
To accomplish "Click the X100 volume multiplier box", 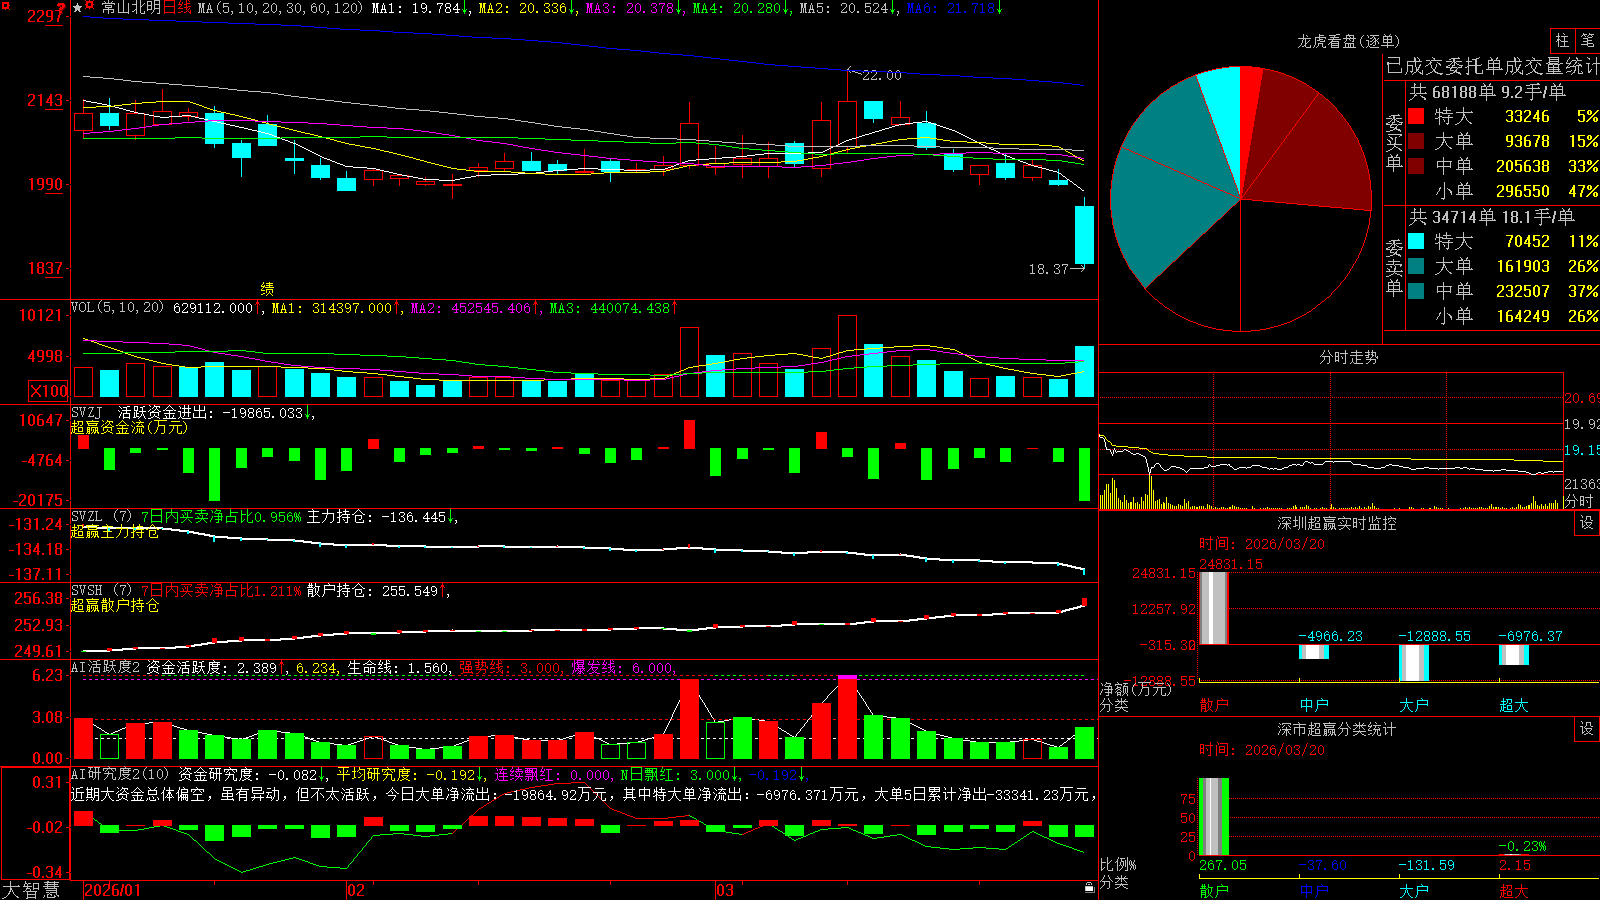I will pos(49,391).
